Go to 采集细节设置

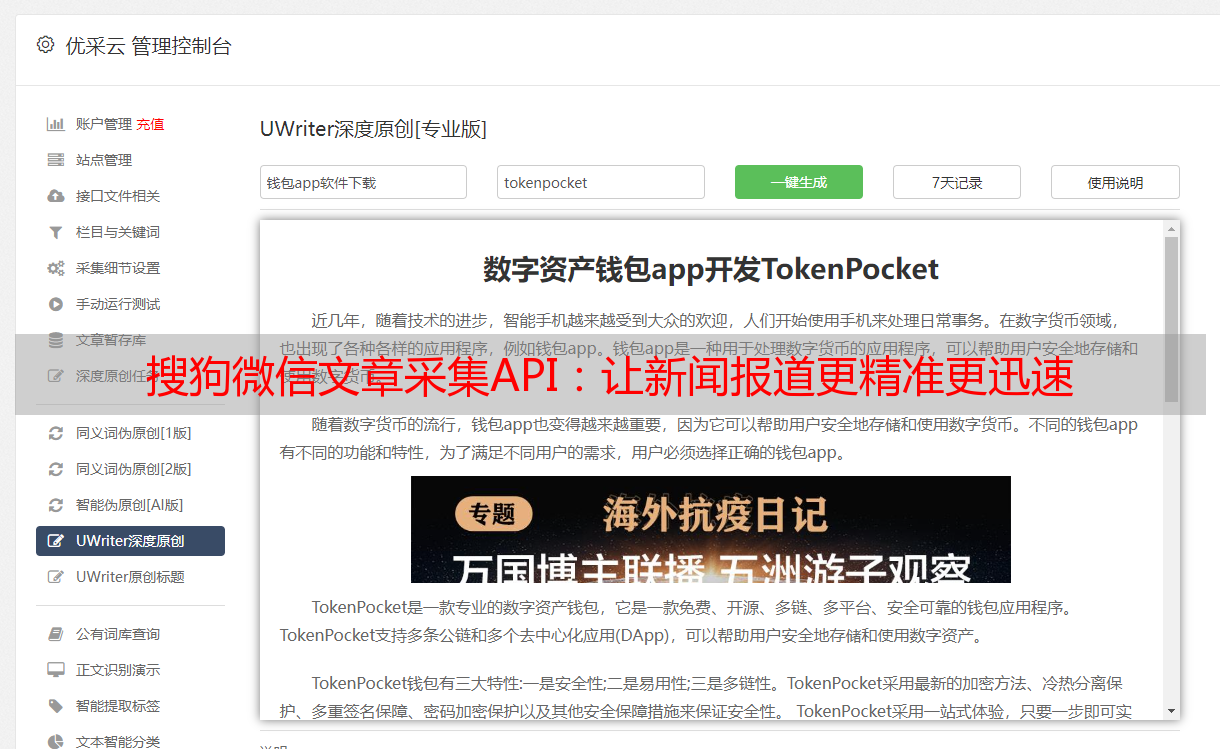coord(118,268)
